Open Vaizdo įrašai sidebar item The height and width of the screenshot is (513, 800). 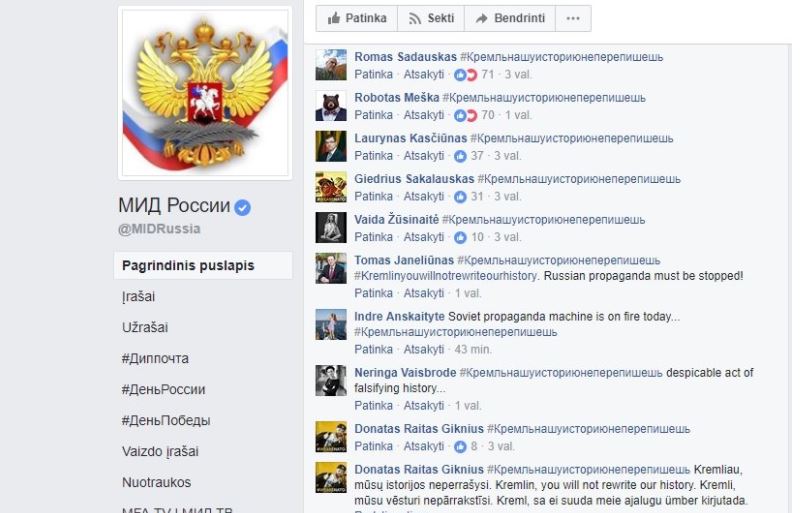point(160,451)
